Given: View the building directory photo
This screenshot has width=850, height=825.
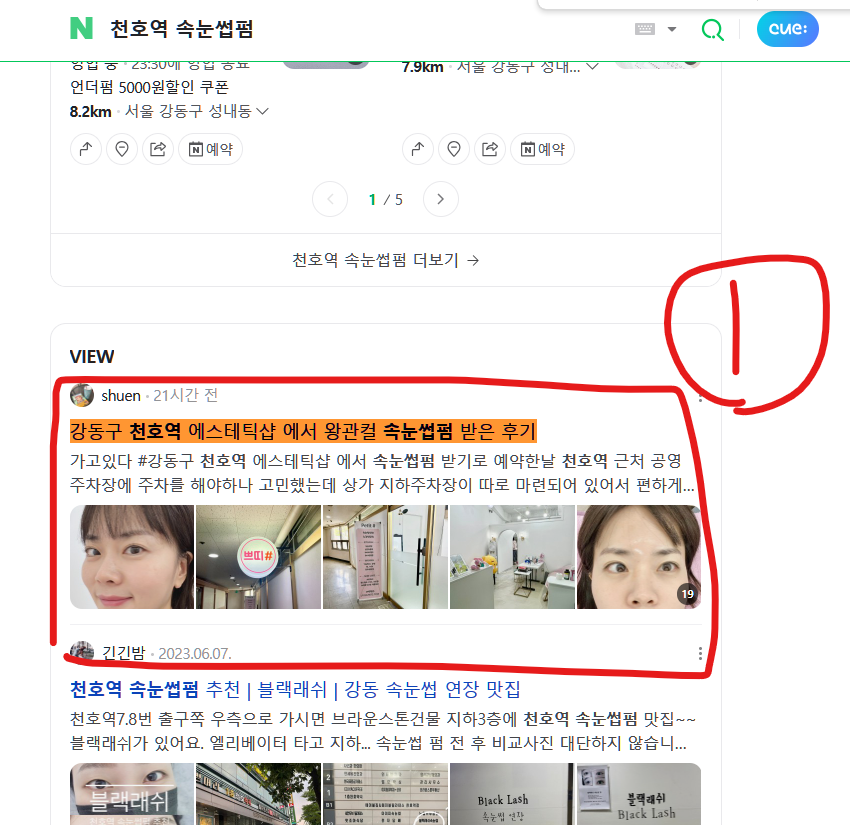Looking at the screenshot, I should (385, 794).
